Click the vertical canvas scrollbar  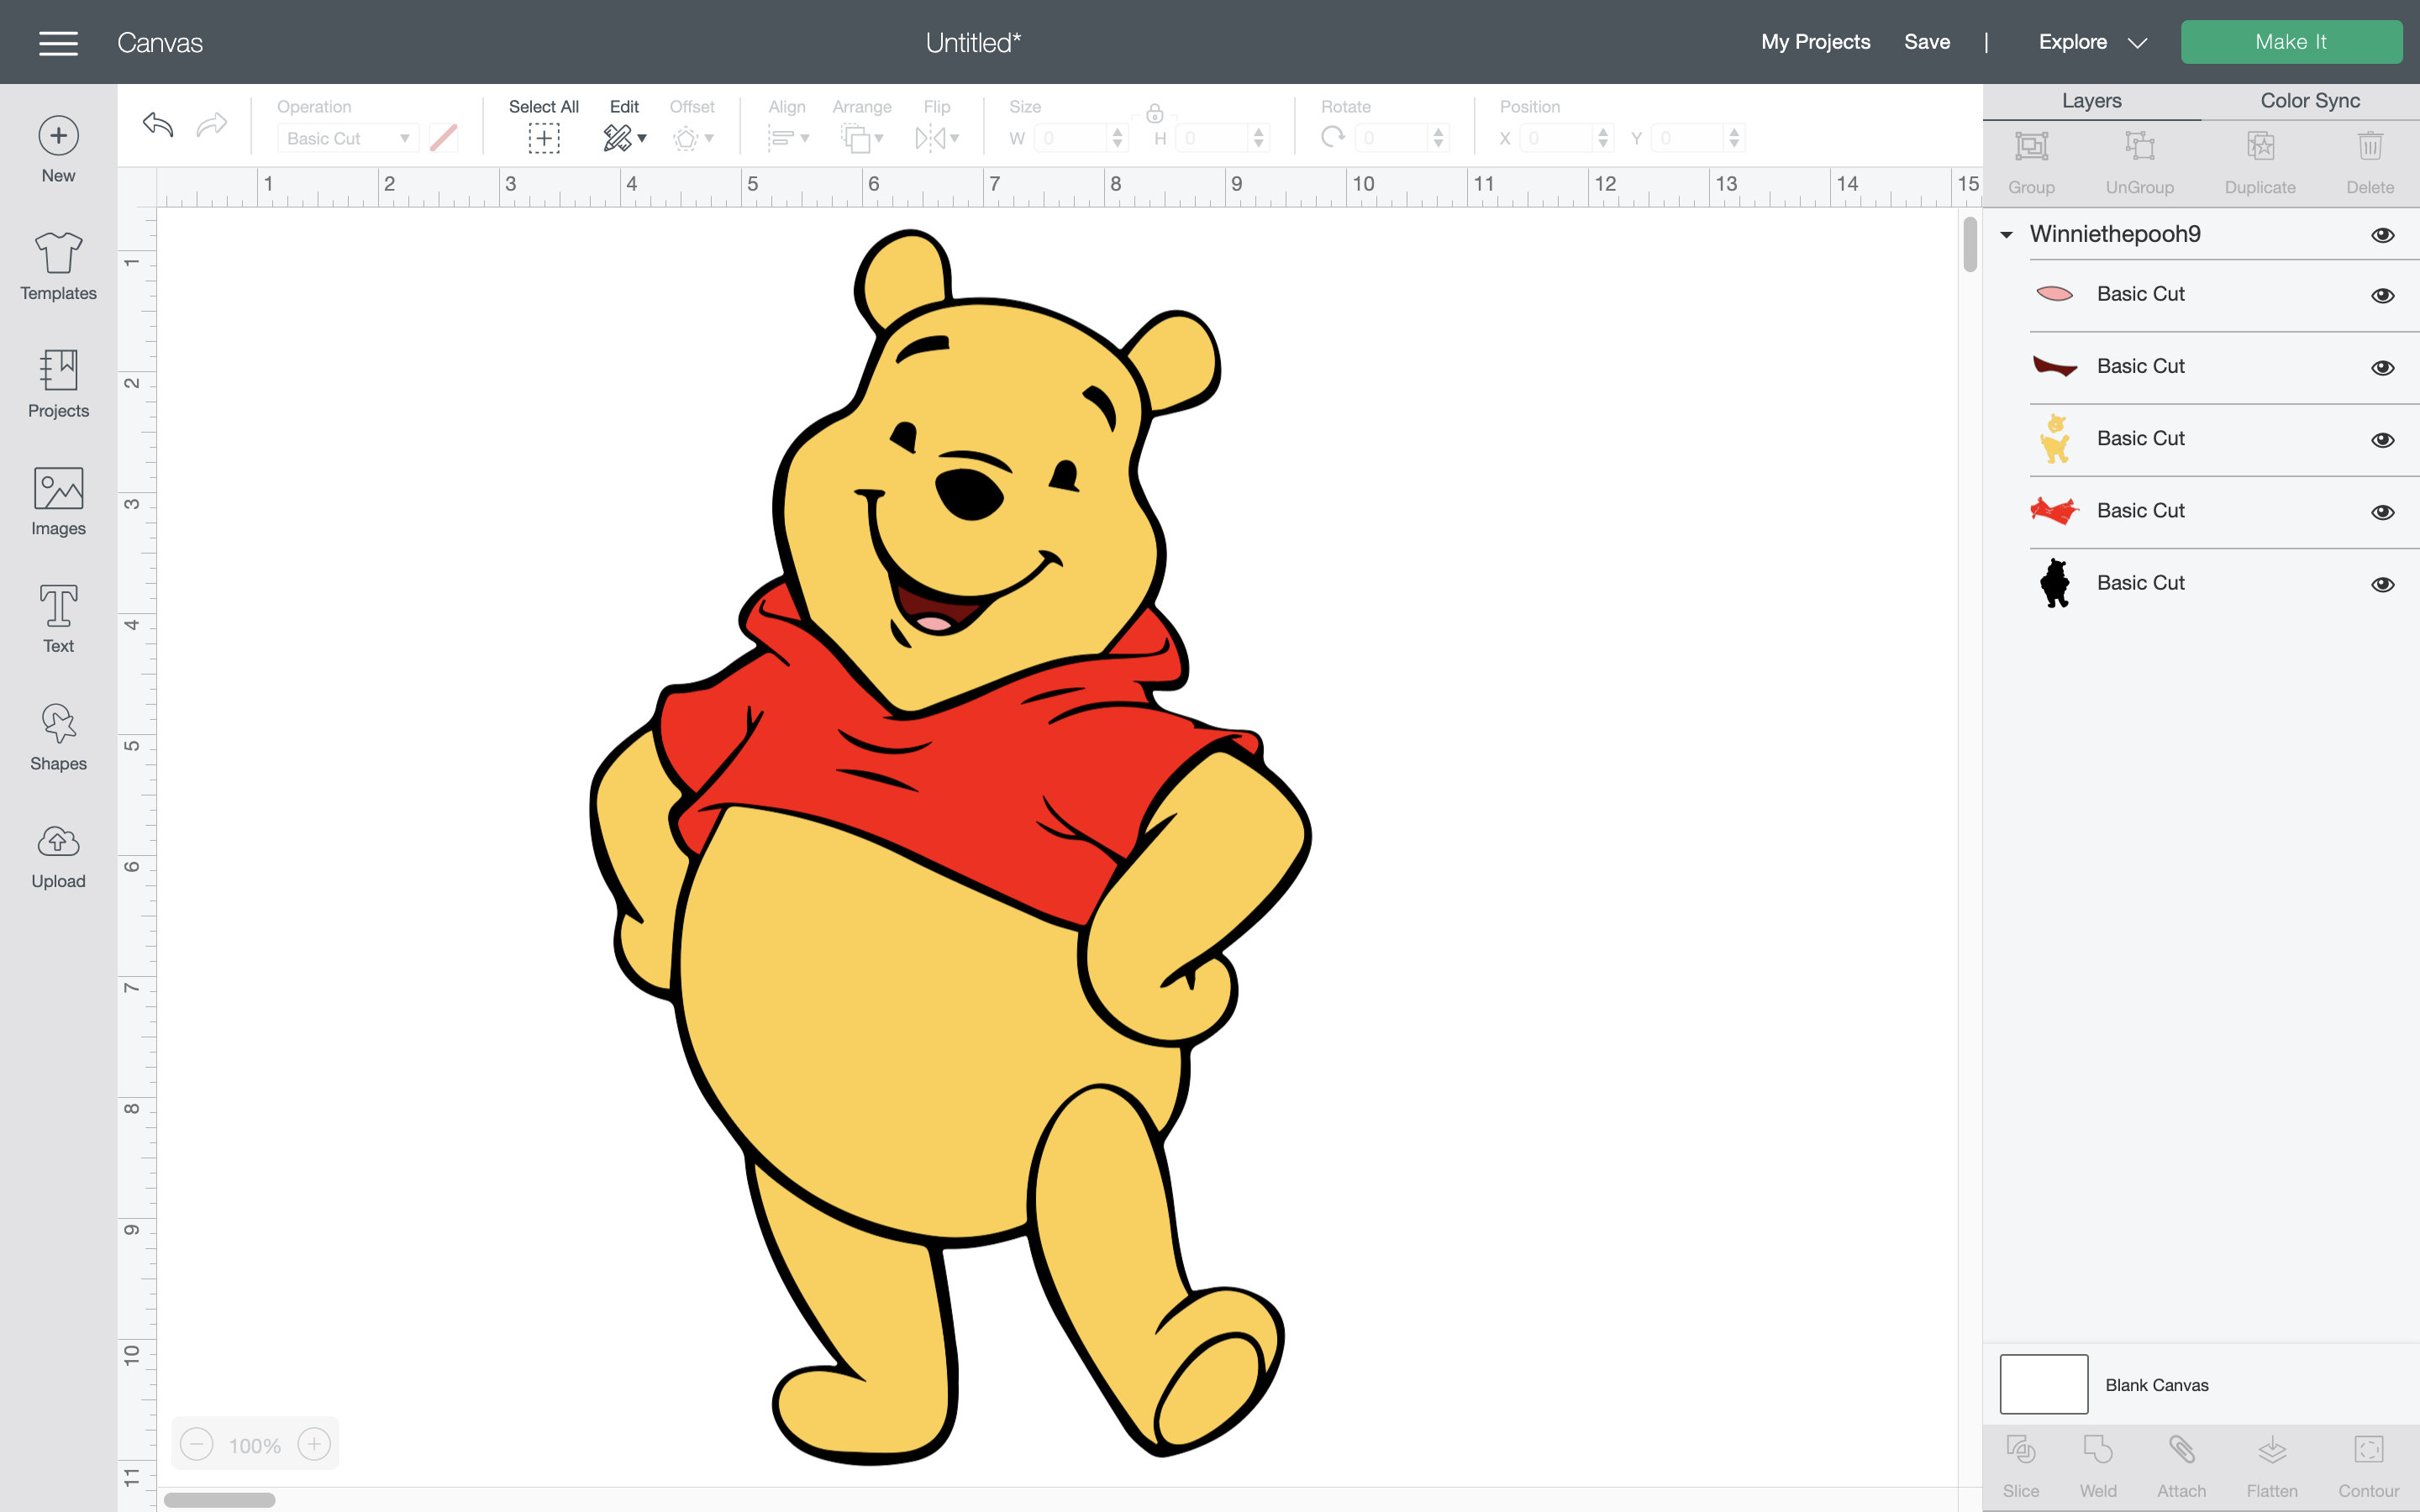[x=1970, y=244]
